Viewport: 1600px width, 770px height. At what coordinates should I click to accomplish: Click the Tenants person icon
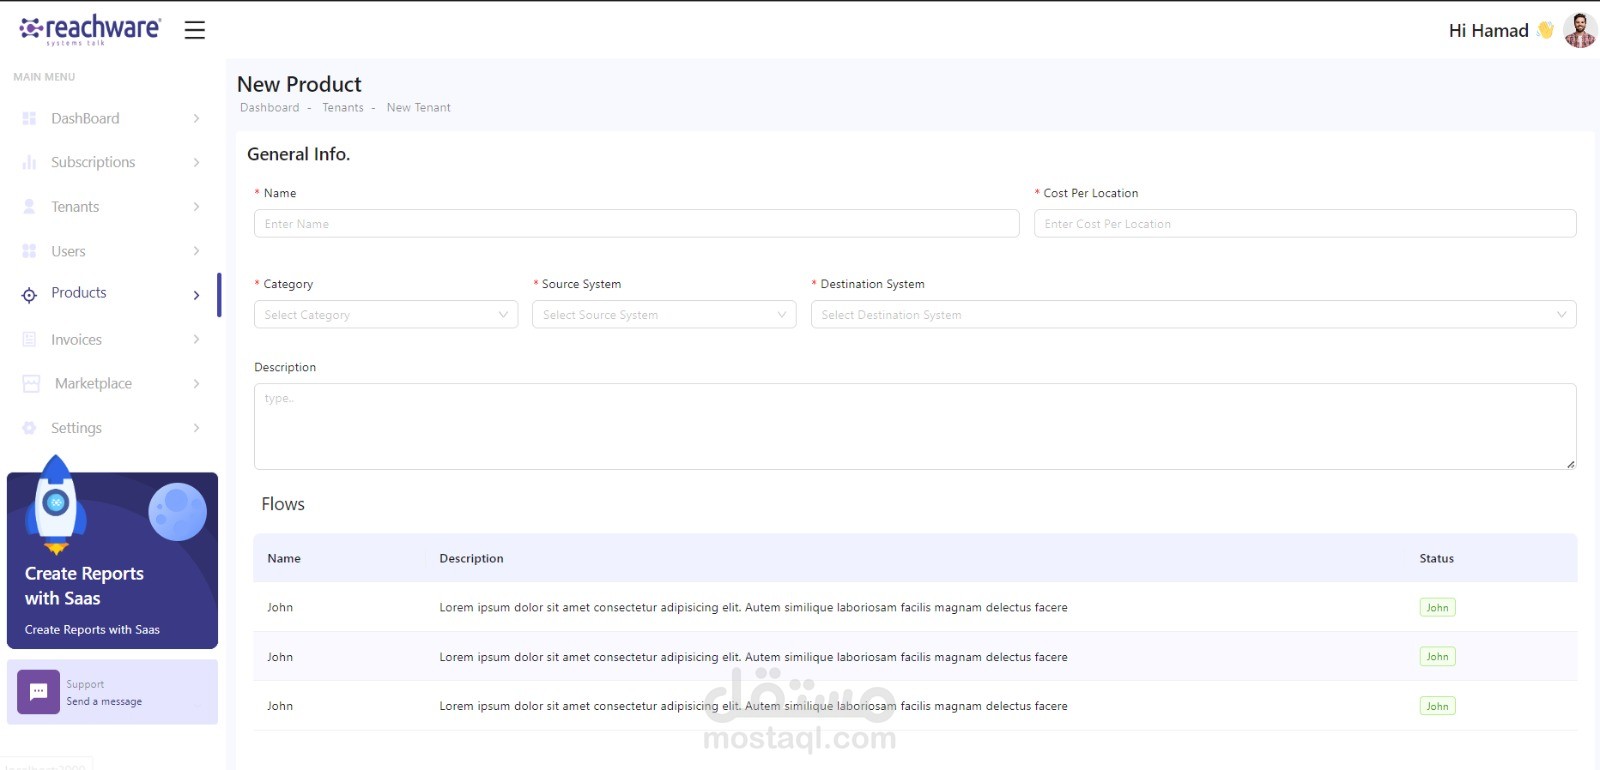click(x=29, y=206)
